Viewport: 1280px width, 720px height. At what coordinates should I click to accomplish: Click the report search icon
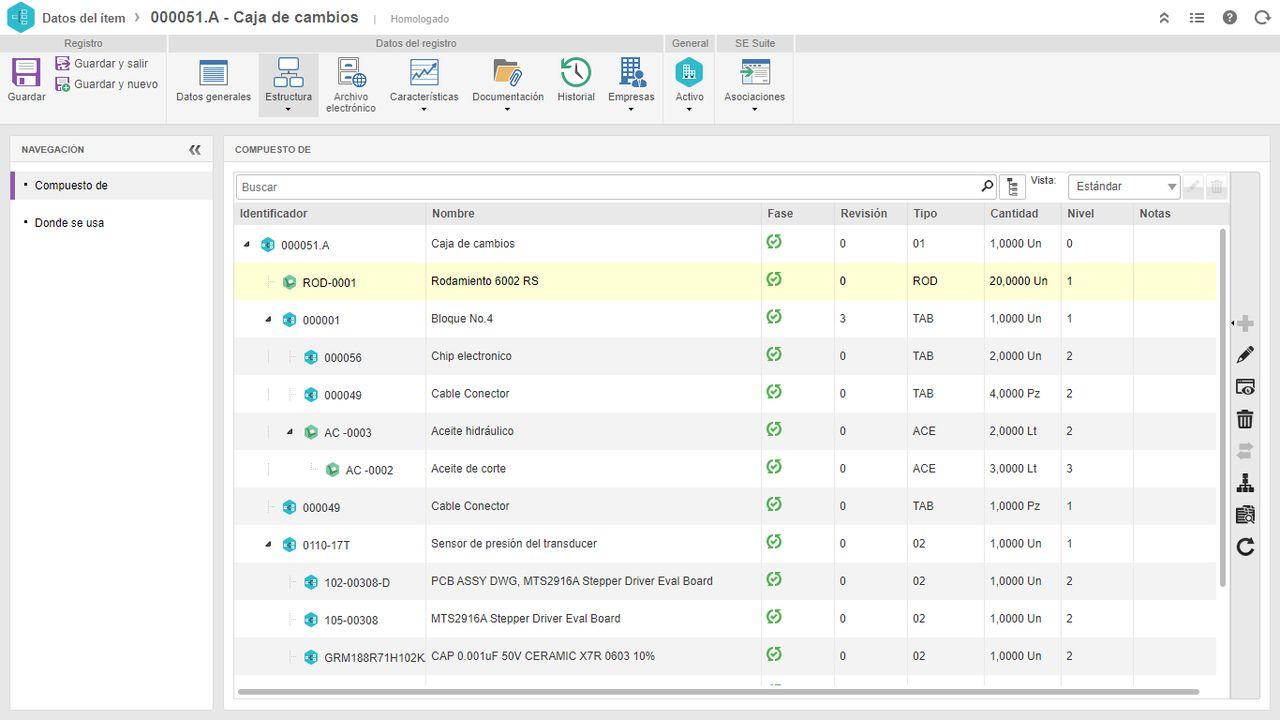[x=1245, y=515]
